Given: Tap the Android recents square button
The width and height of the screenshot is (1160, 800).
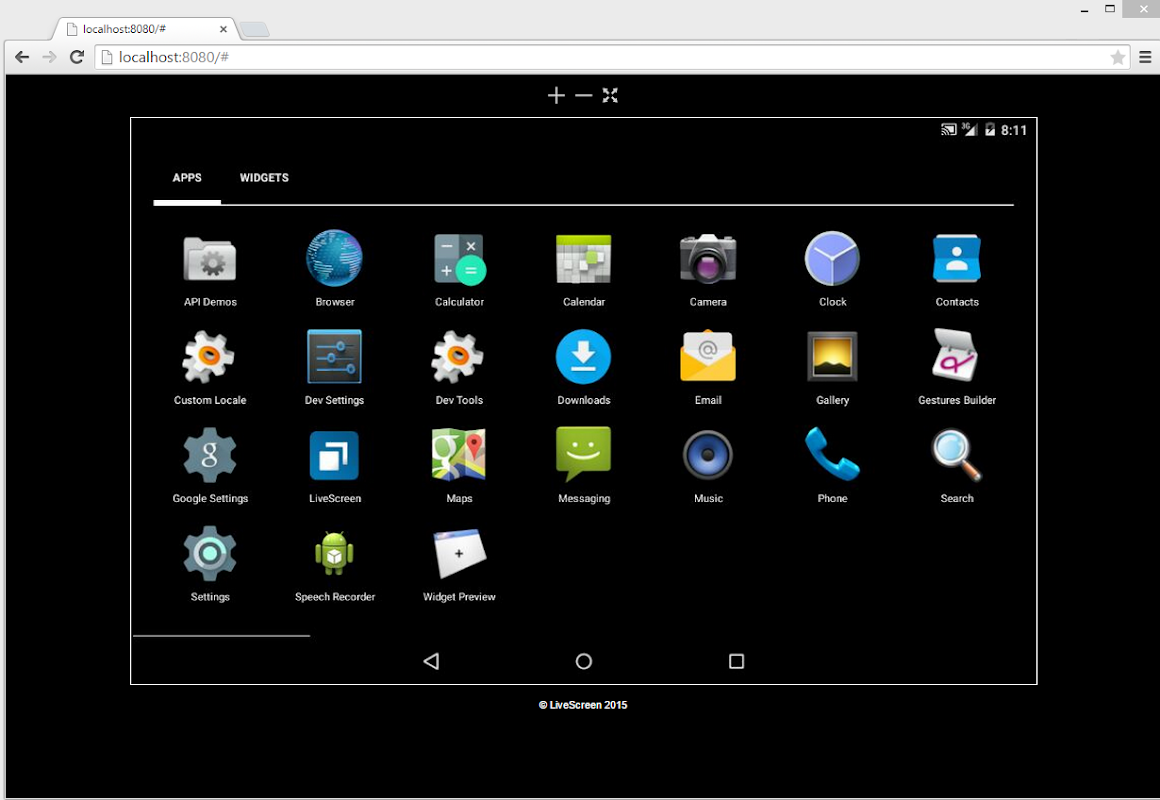Looking at the screenshot, I should coord(736,661).
